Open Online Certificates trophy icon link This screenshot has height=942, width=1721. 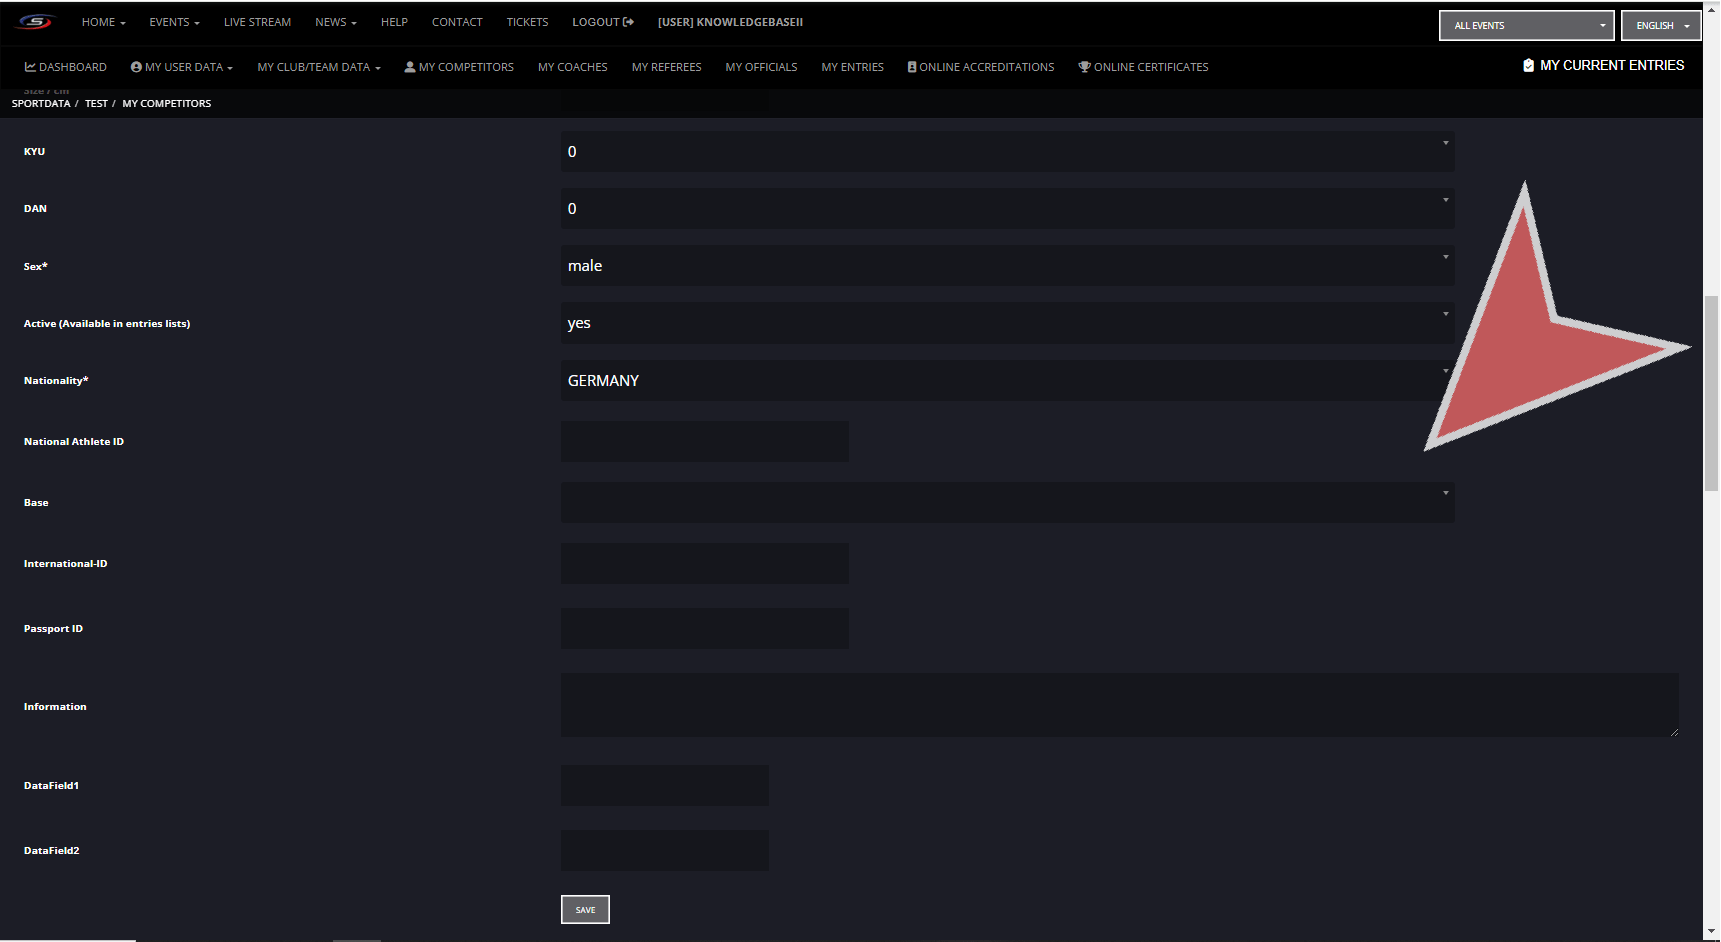tap(1143, 67)
